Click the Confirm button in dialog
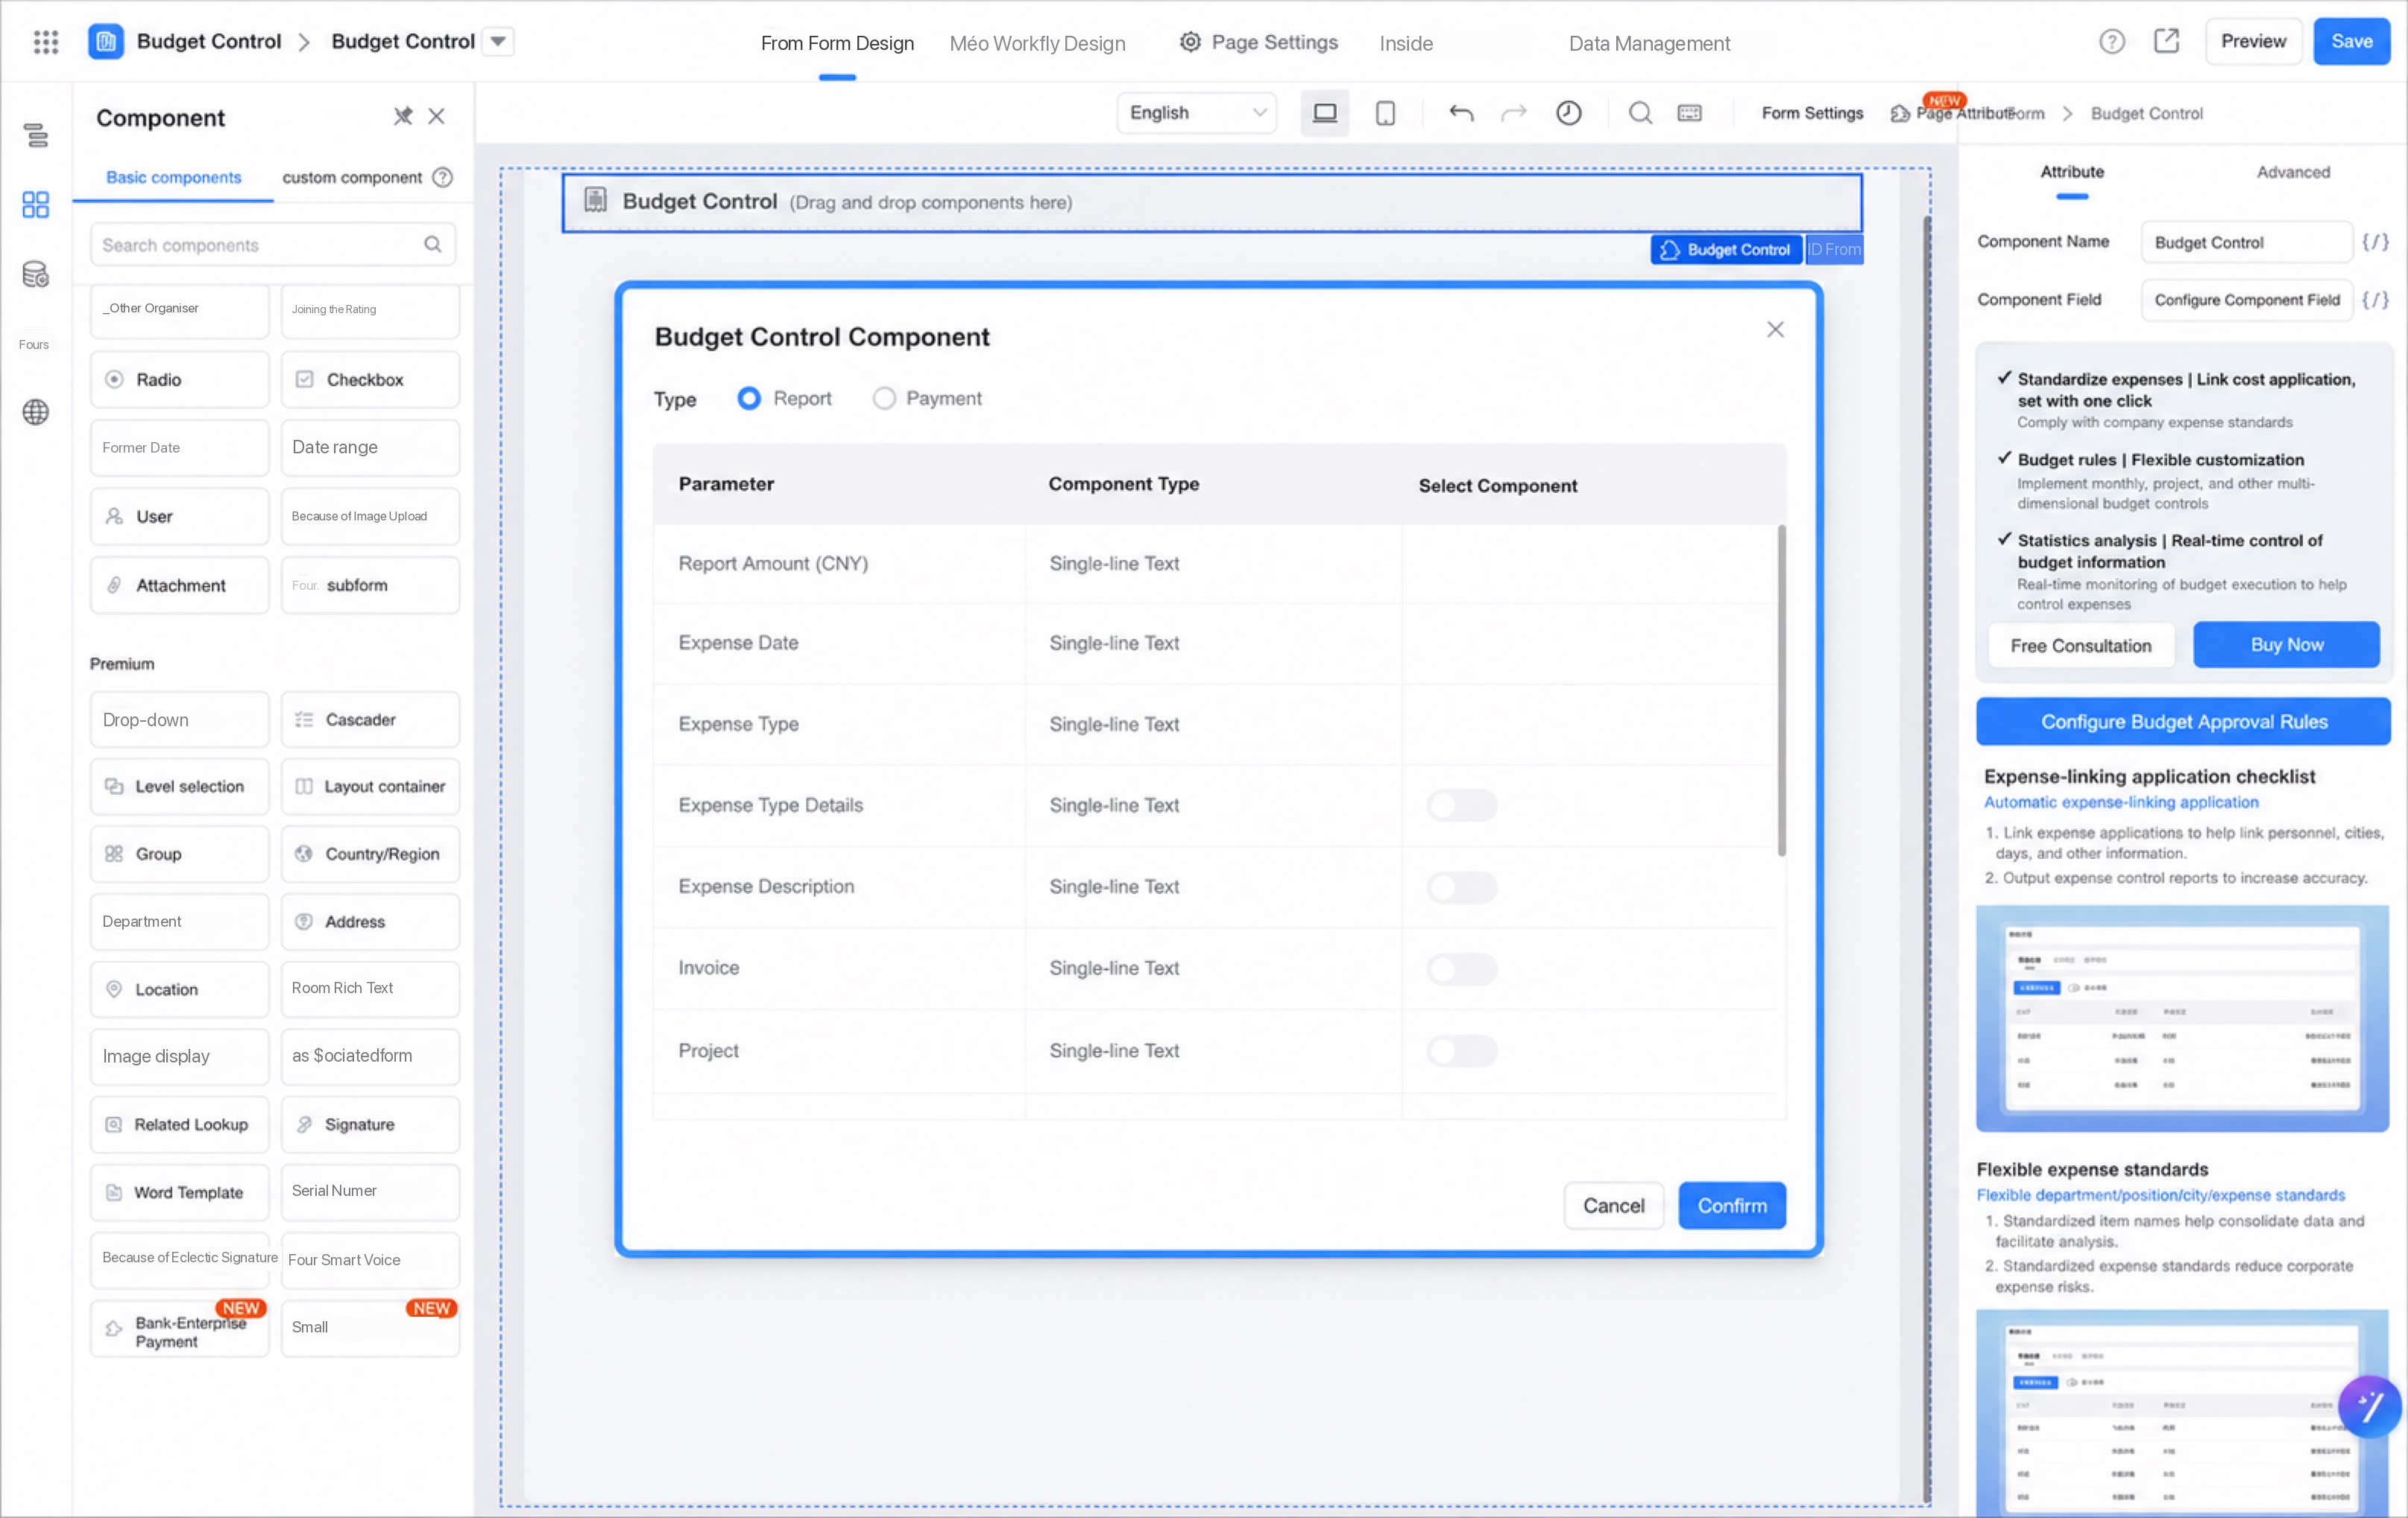 (1732, 1205)
